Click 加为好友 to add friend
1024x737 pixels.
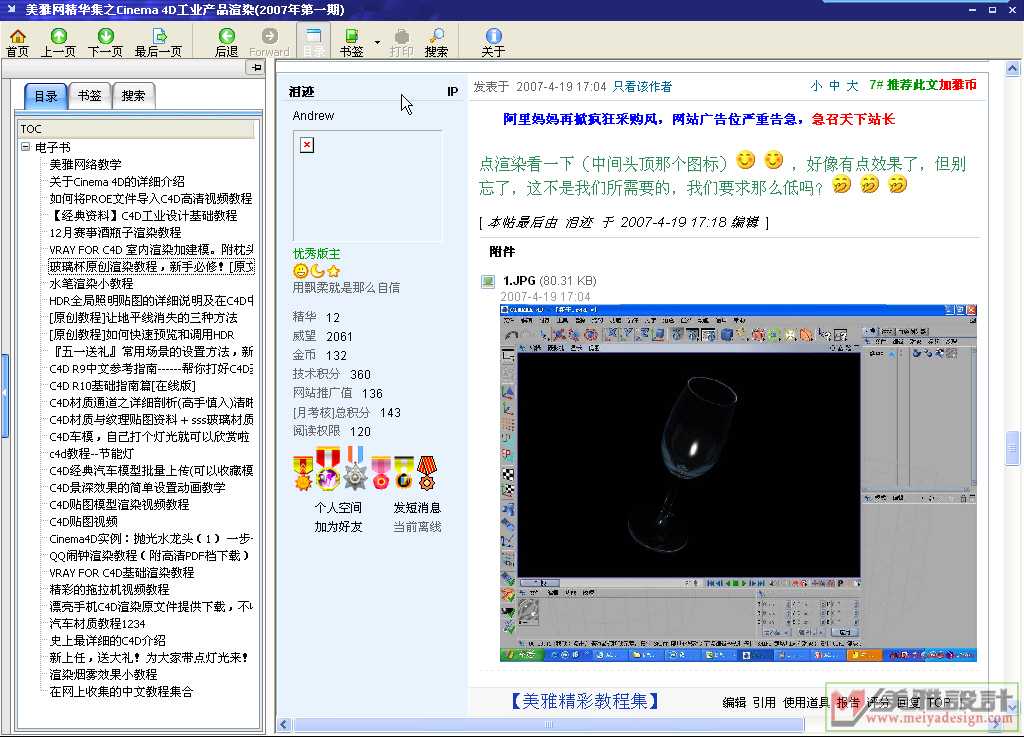[338, 527]
